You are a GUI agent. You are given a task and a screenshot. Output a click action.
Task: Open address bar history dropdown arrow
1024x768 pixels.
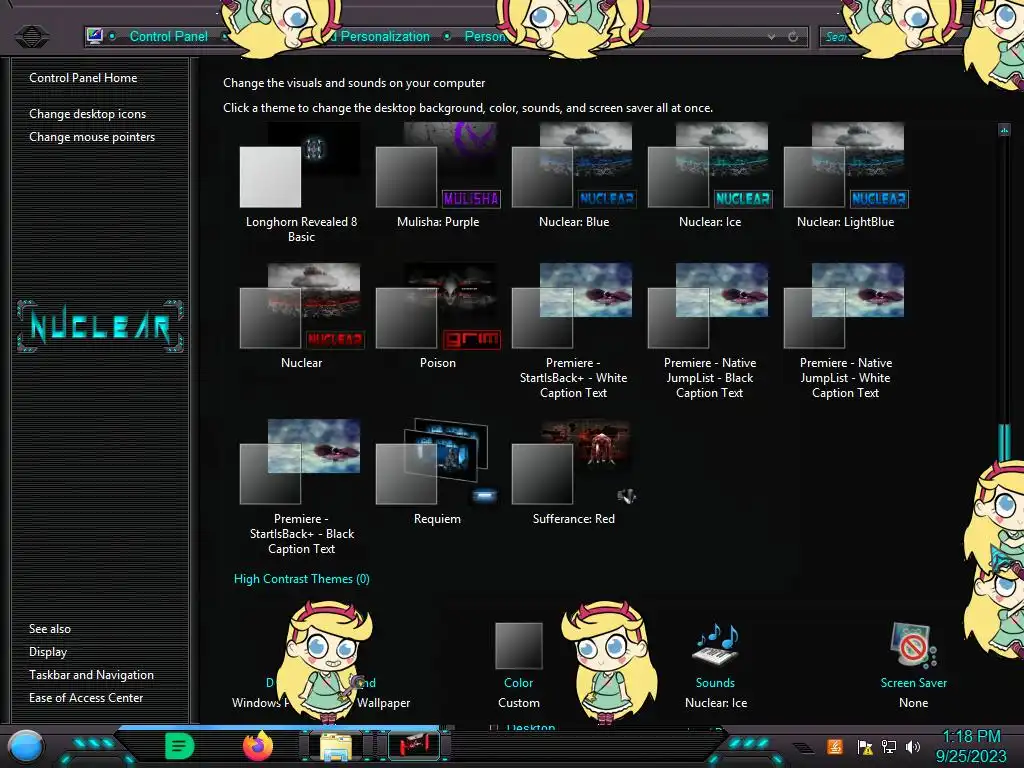pos(772,37)
